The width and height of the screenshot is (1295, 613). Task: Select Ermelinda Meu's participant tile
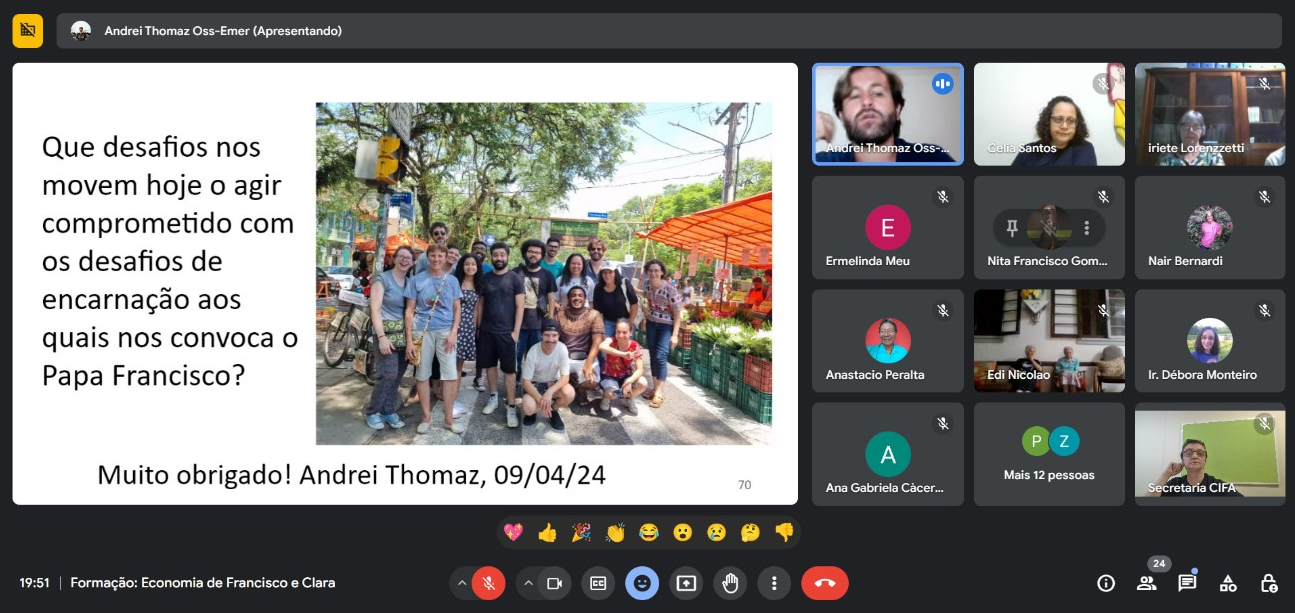click(x=888, y=228)
